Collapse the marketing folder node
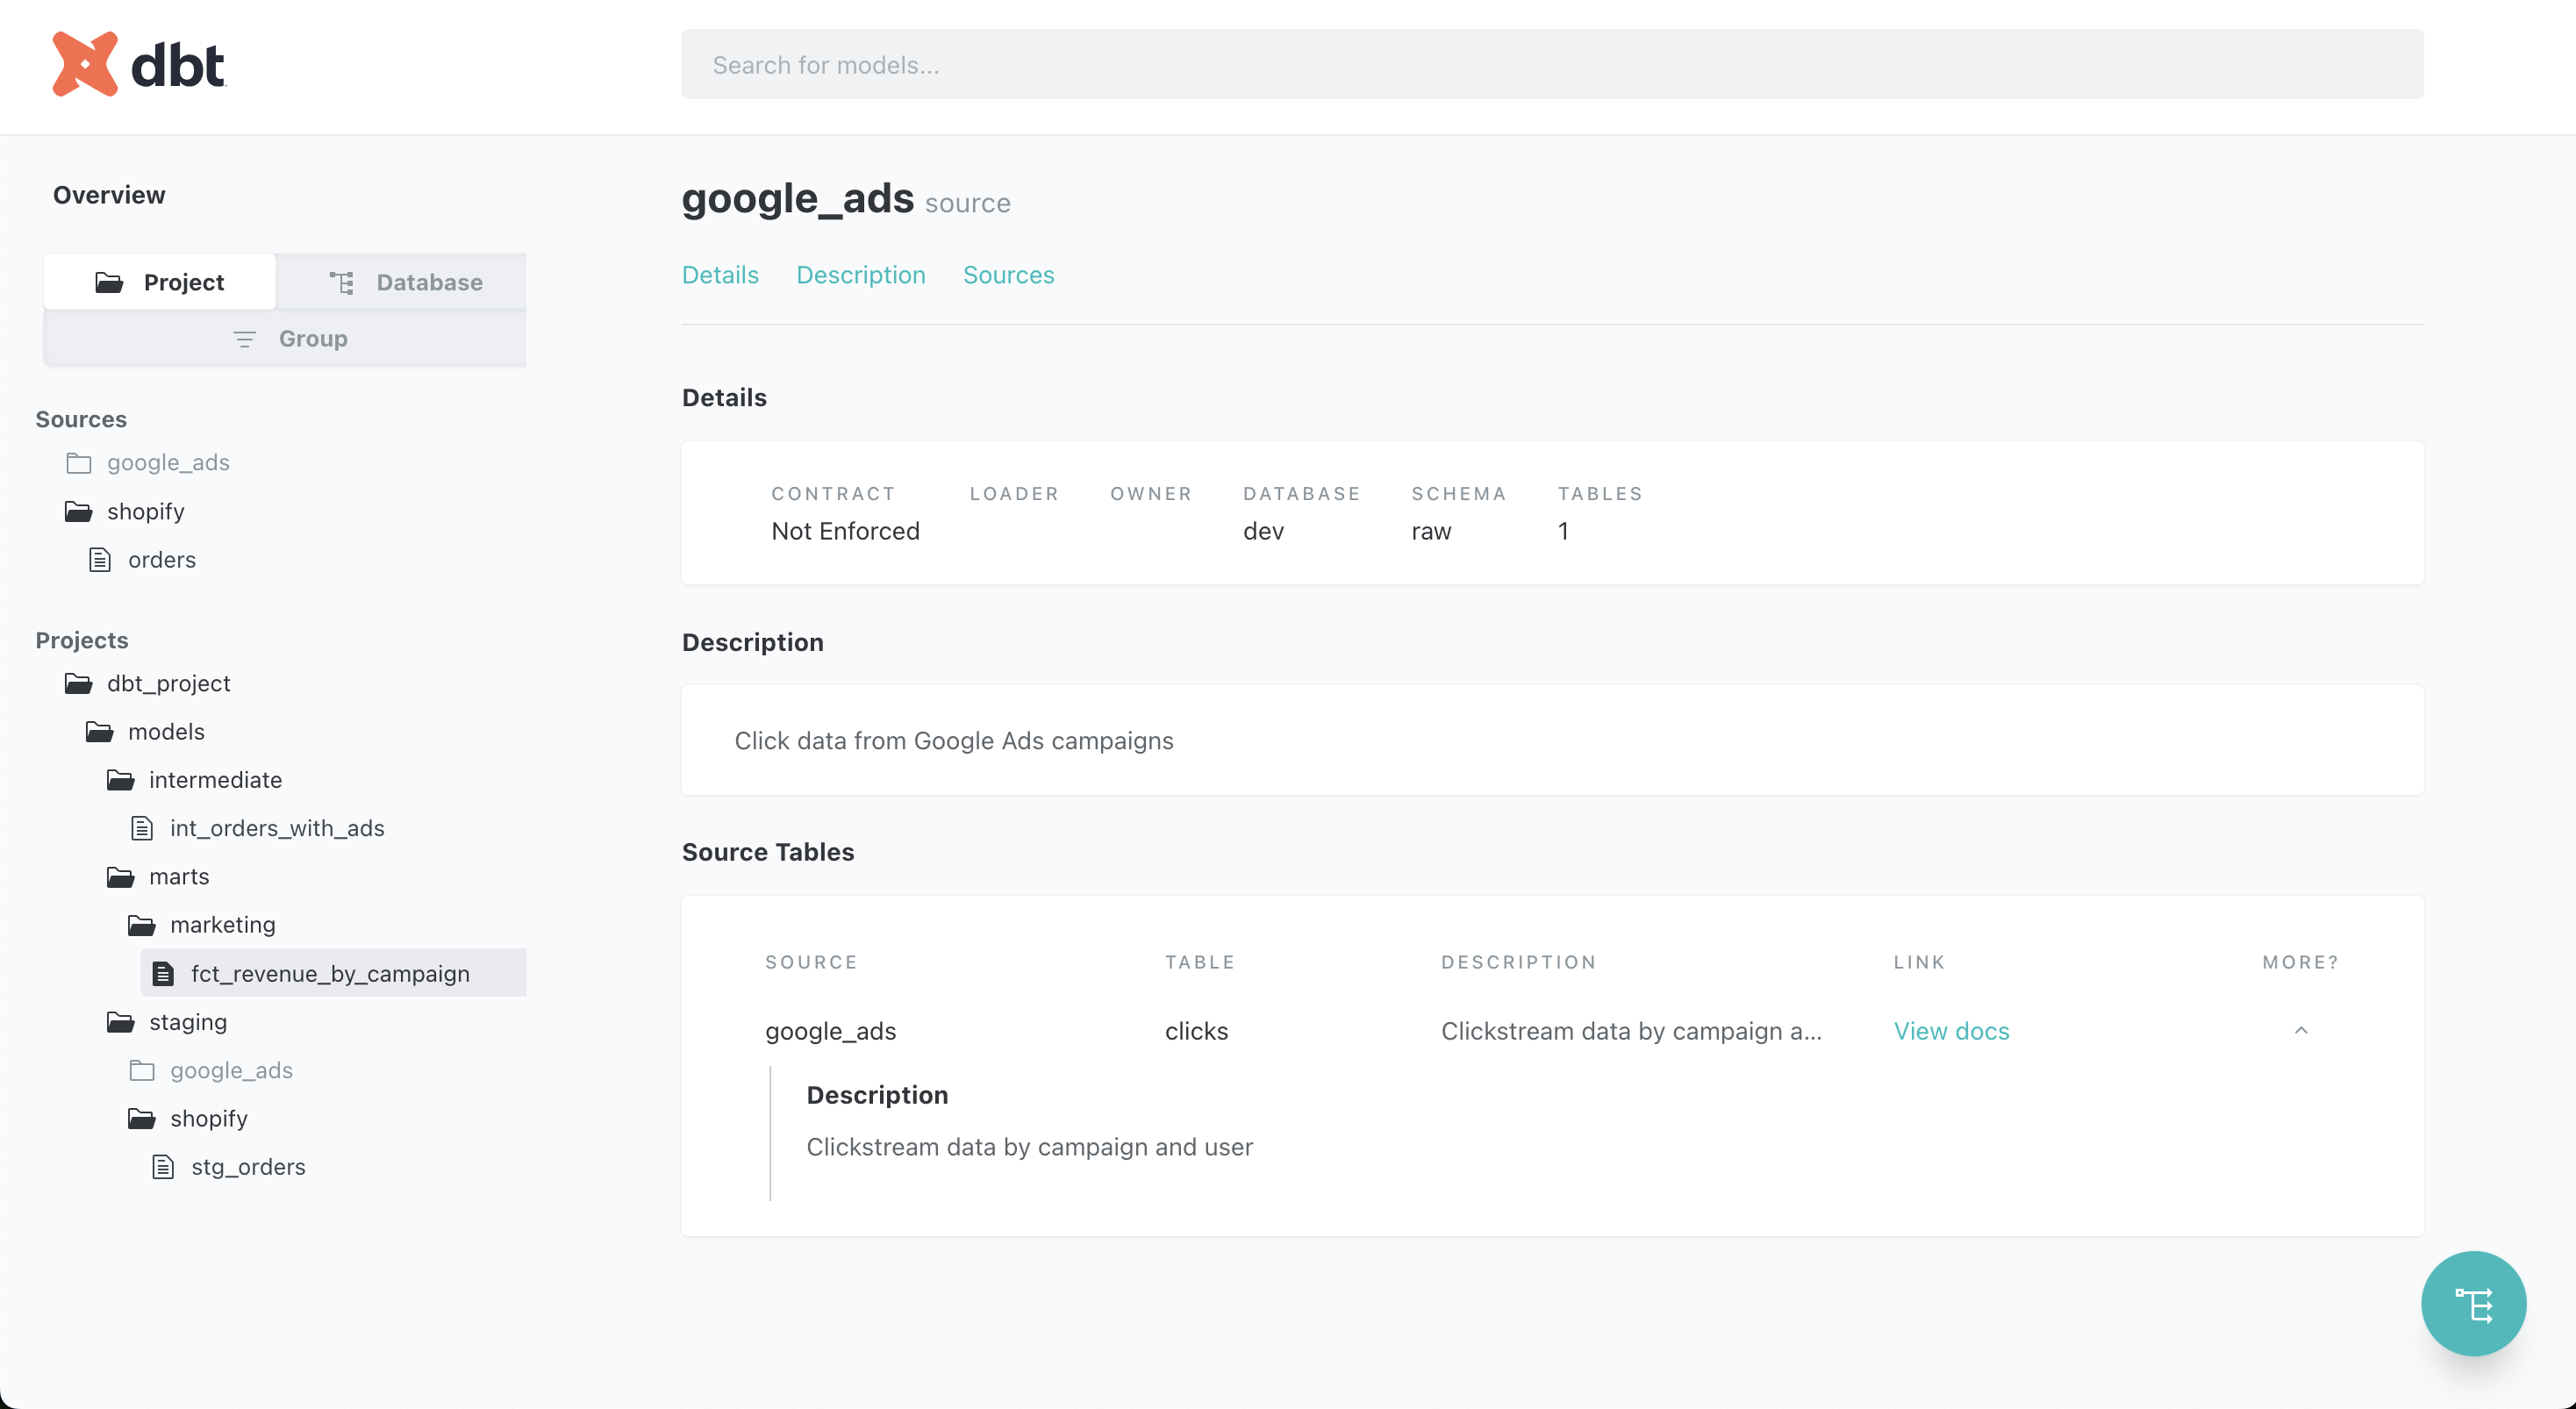Viewport: 2576px width, 1409px height. 222,925
